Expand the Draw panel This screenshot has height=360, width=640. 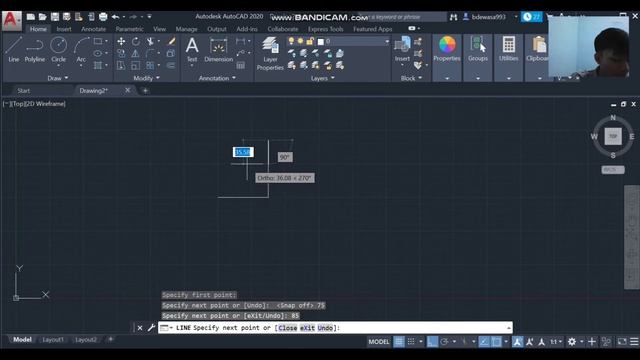(x=58, y=78)
